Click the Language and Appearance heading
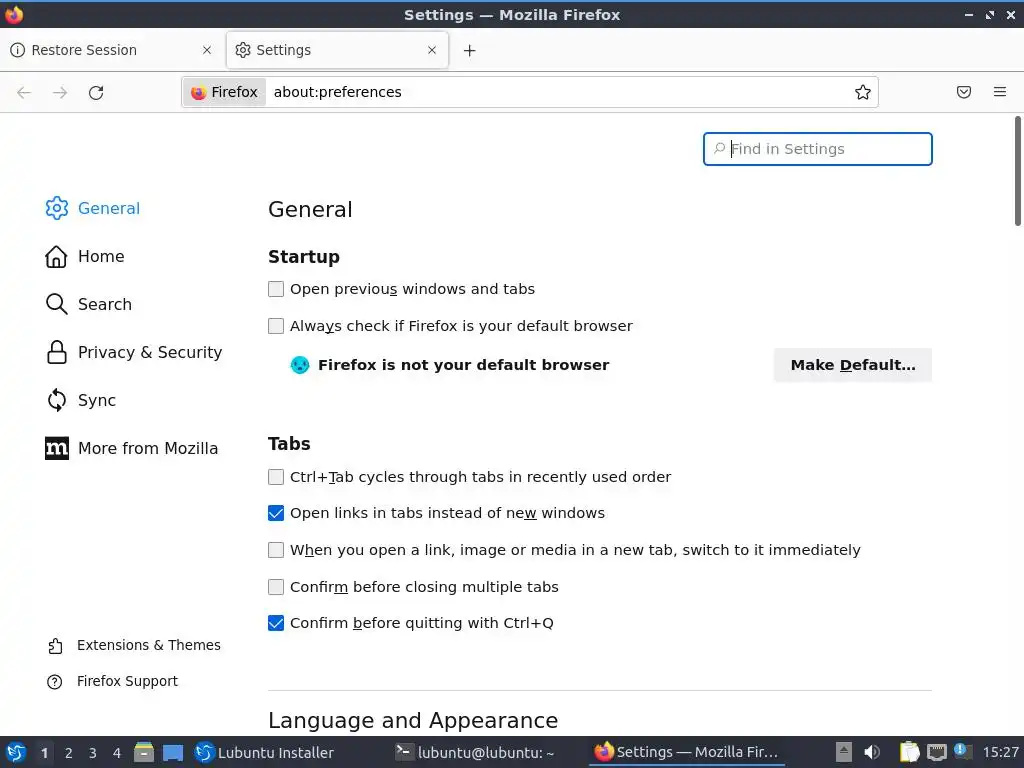 (413, 720)
